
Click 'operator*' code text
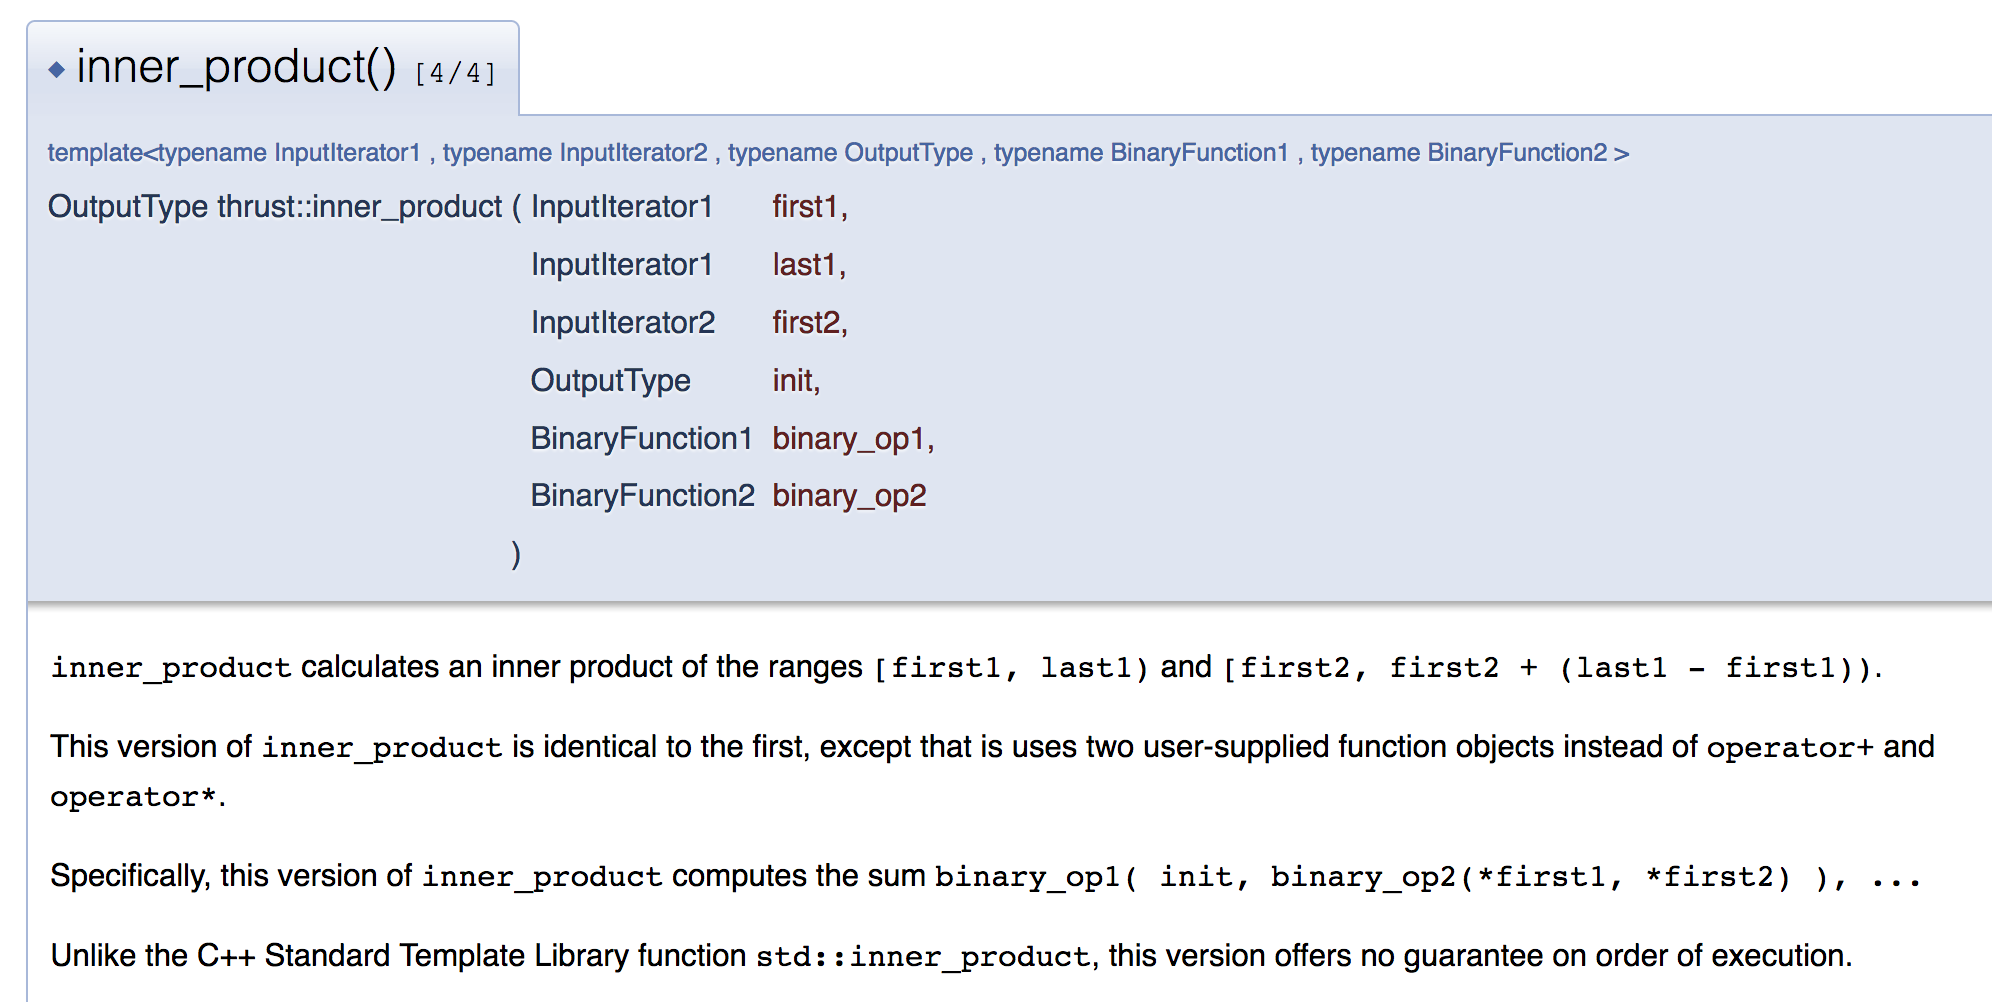[x=134, y=798]
